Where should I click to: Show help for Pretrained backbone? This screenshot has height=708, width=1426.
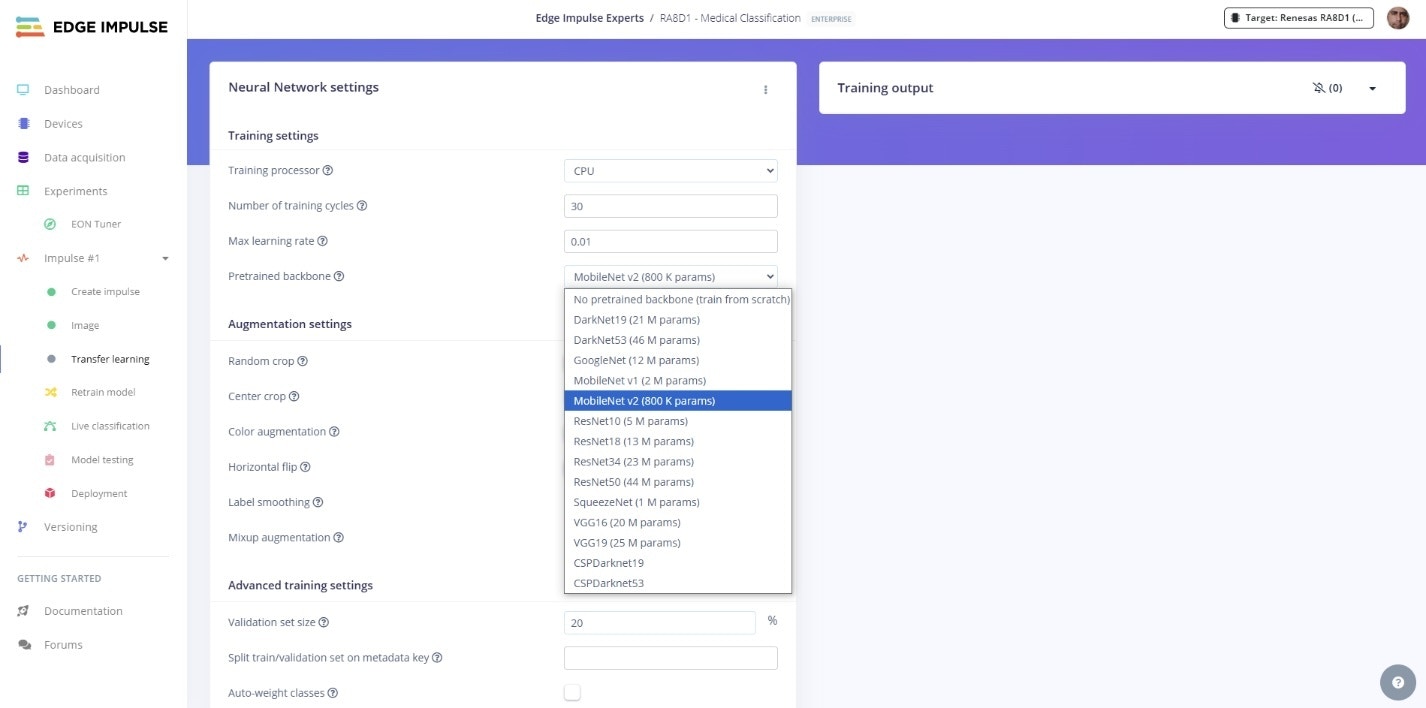coord(339,276)
